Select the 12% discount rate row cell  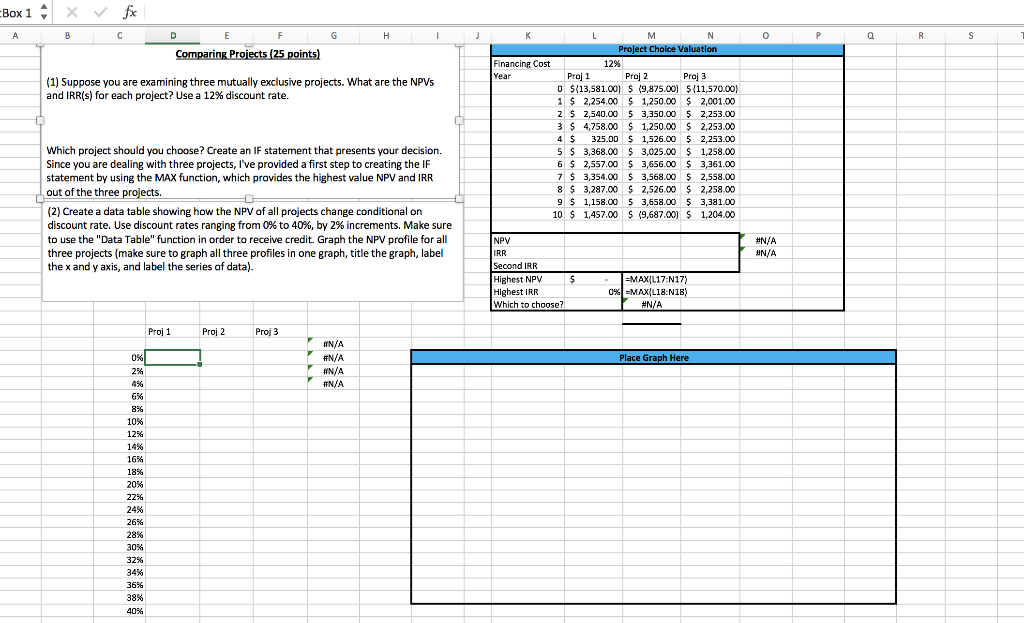click(120, 434)
